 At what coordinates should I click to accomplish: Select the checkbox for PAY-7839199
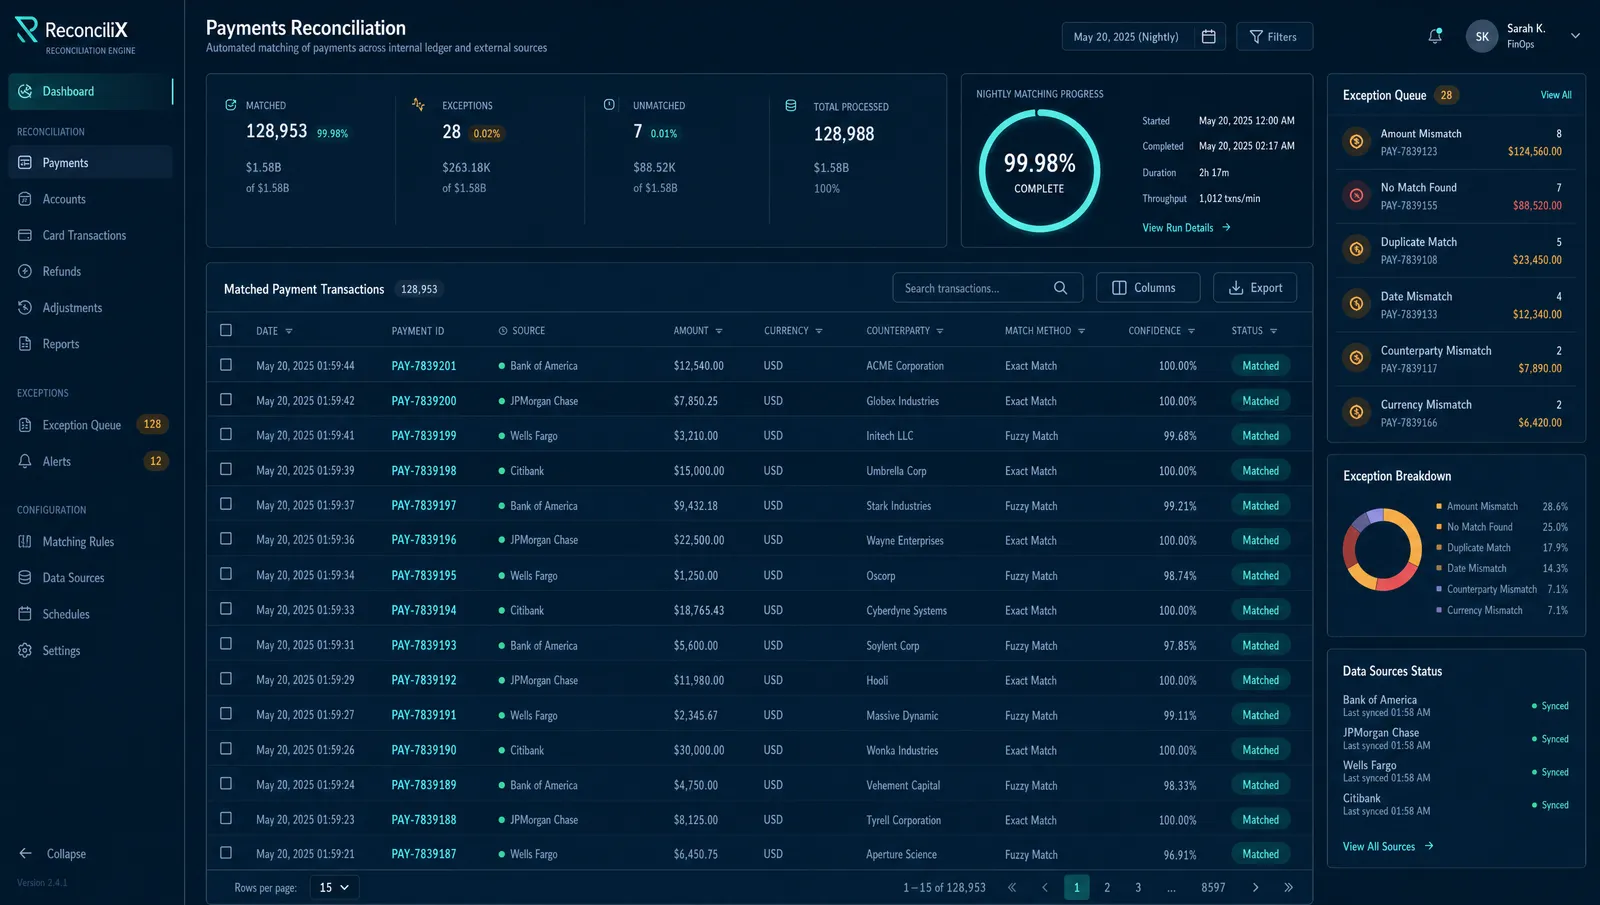click(226, 434)
